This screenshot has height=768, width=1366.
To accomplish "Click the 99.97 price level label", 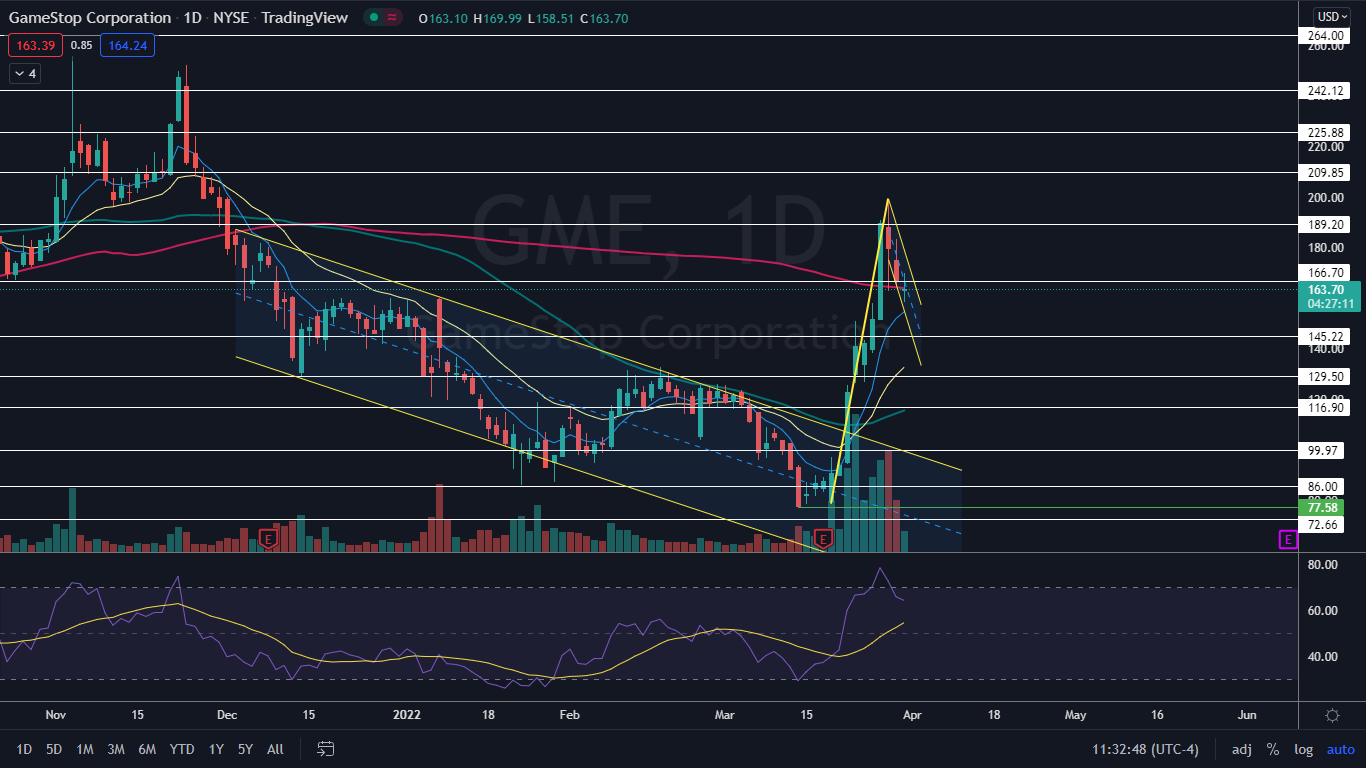I will point(1325,451).
